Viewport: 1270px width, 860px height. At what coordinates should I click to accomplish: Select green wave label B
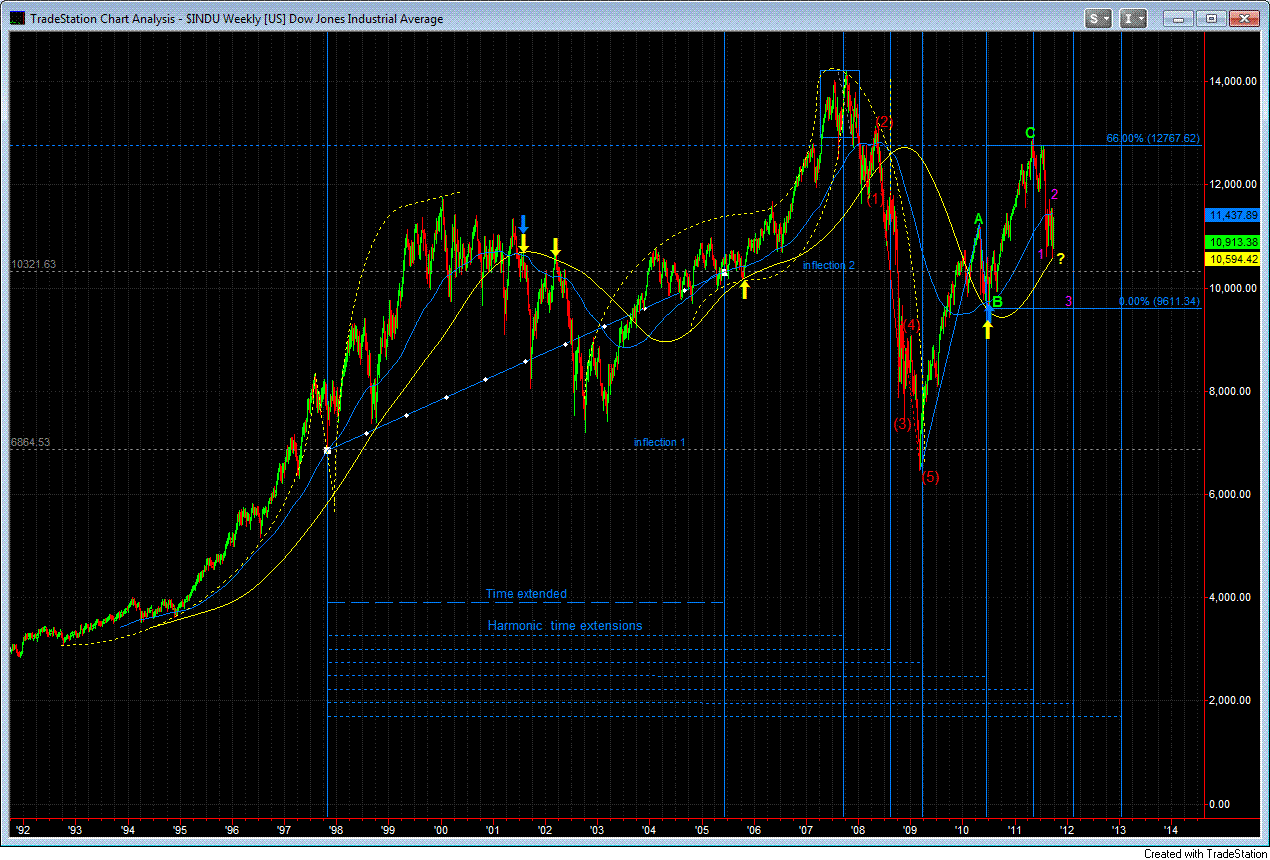[997, 302]
